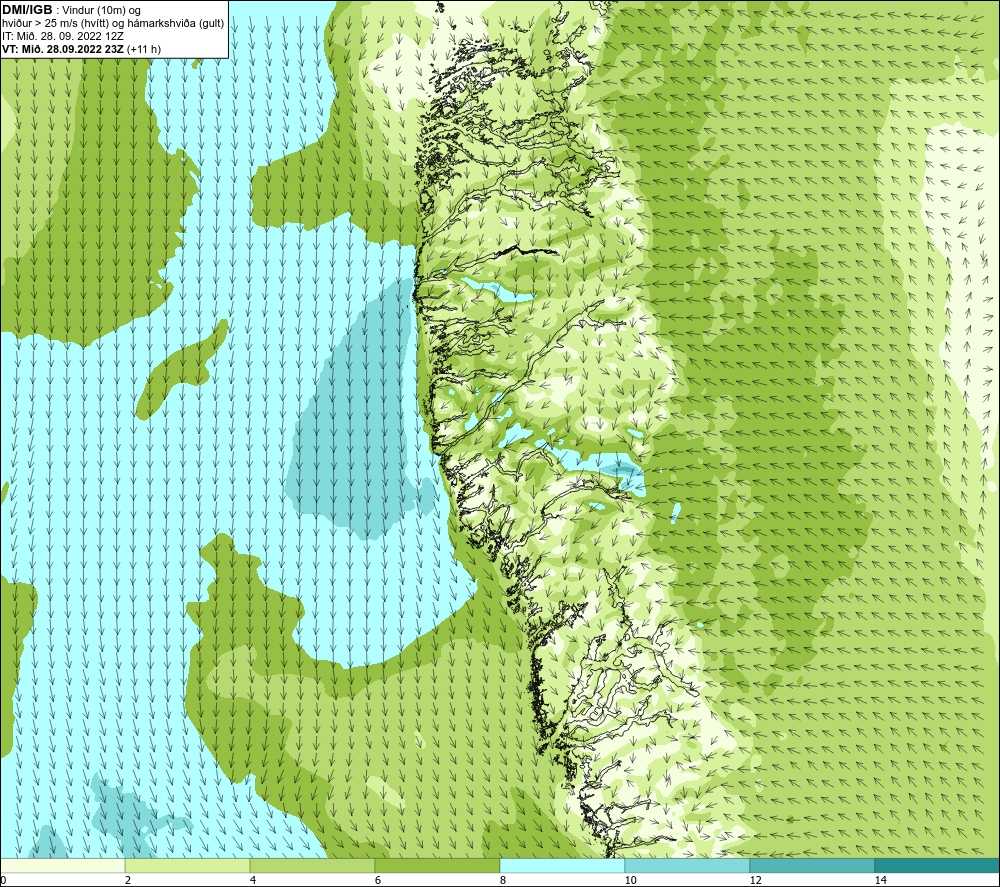The image size is (1000, 887).
Task: Click the '(+11 h)' forecast offset text
Action: [144, 49]
